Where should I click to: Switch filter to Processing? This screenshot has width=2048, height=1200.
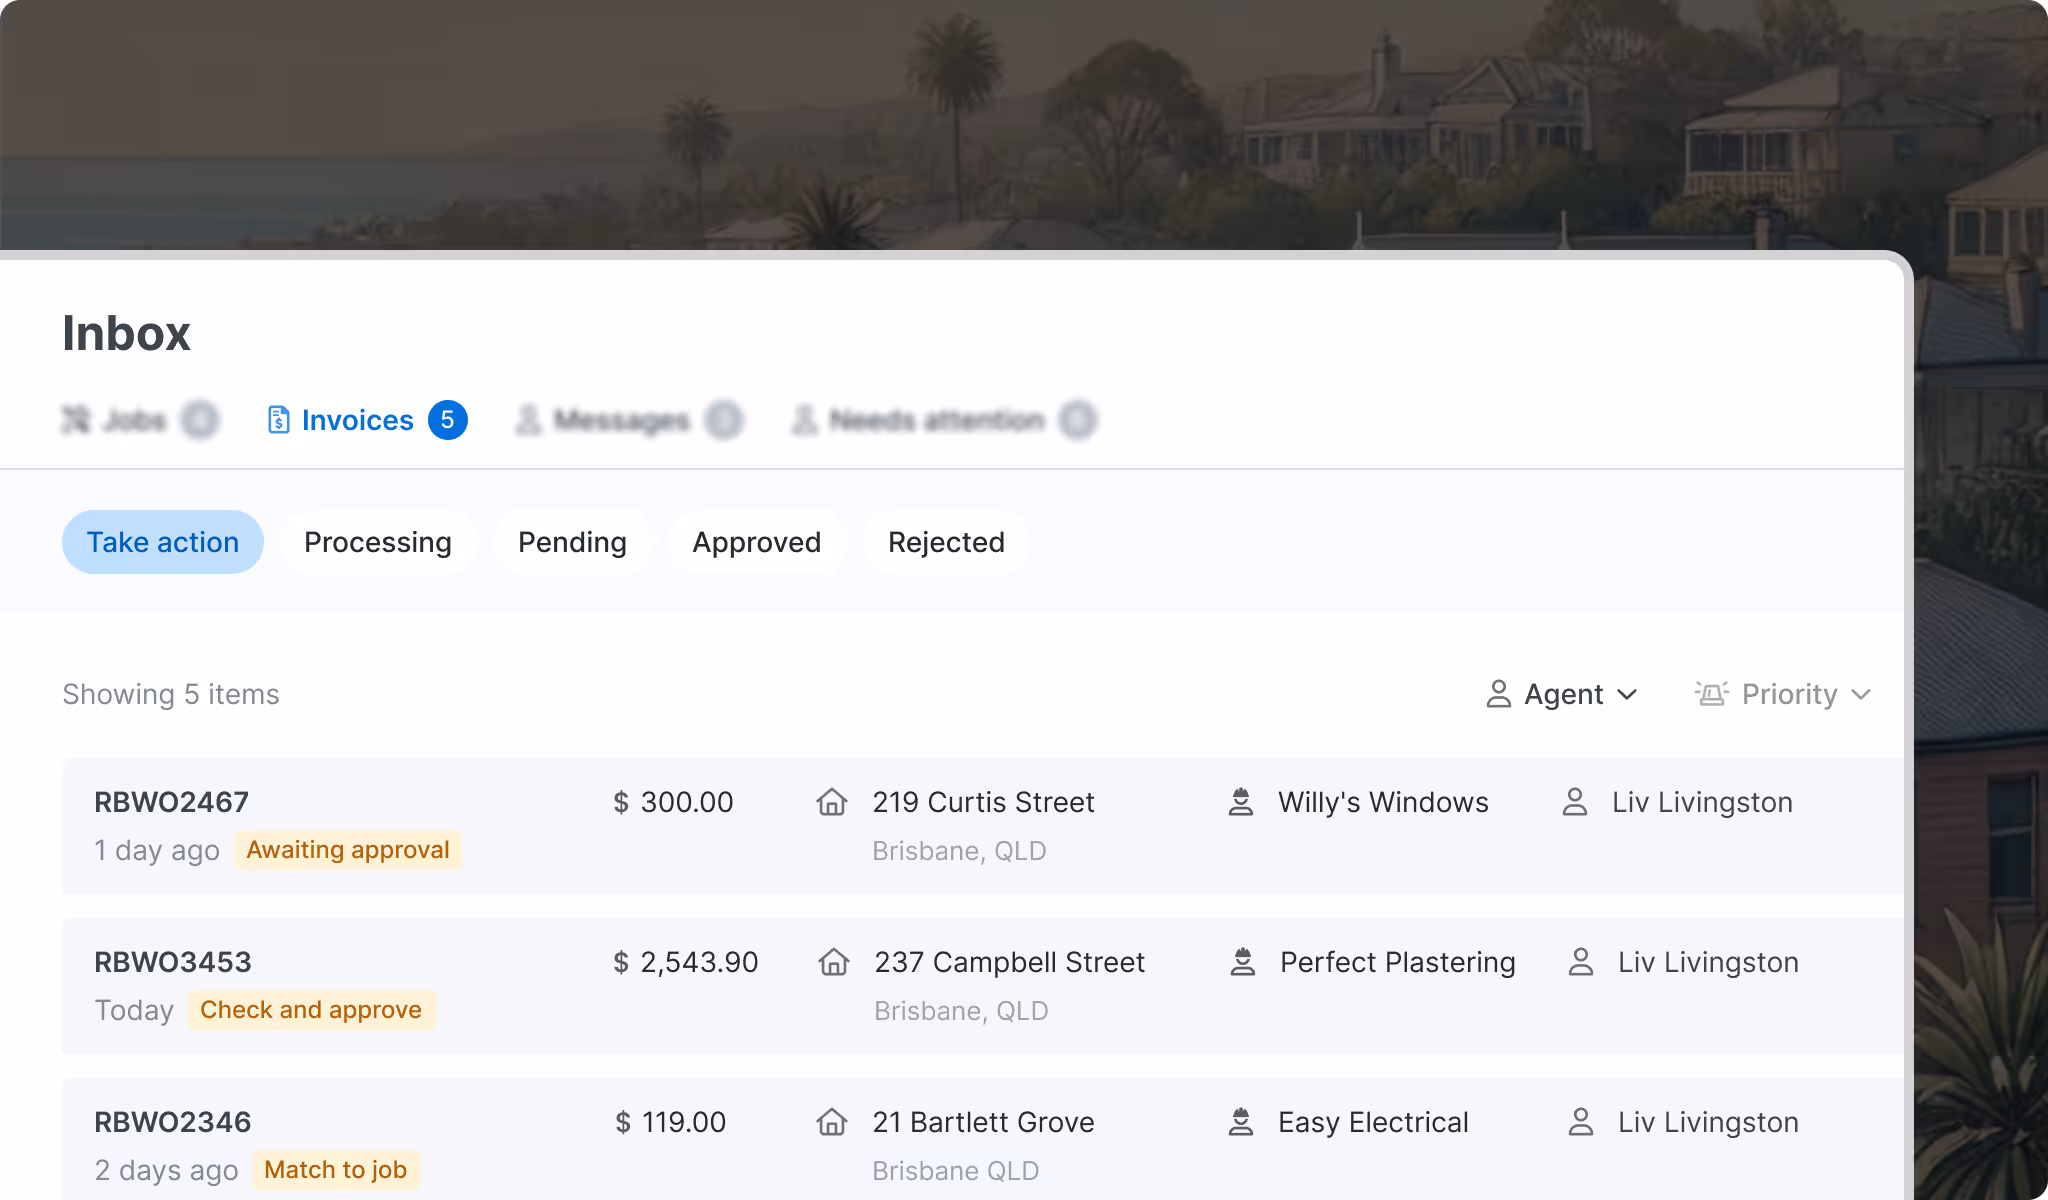[x=378, y=542]
